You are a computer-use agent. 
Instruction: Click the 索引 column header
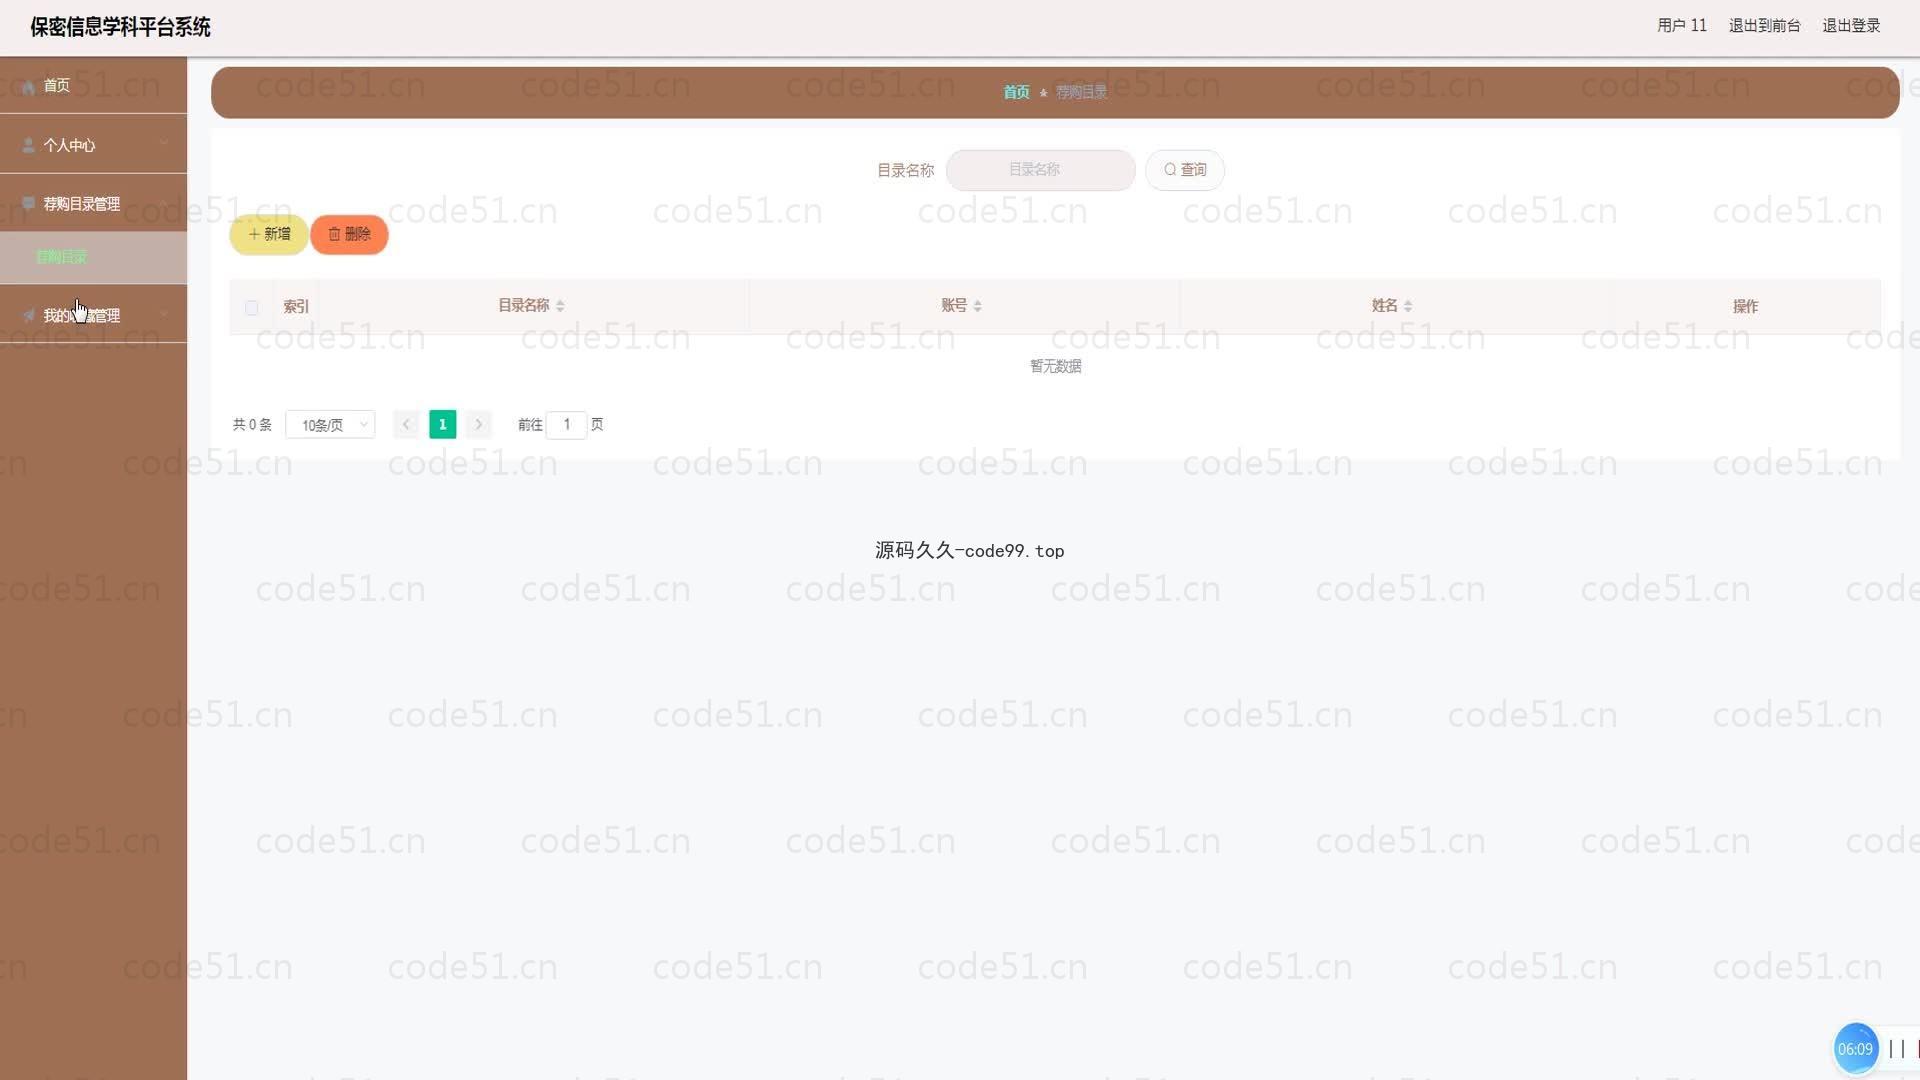pyautogui.click(x=296, y=306)
